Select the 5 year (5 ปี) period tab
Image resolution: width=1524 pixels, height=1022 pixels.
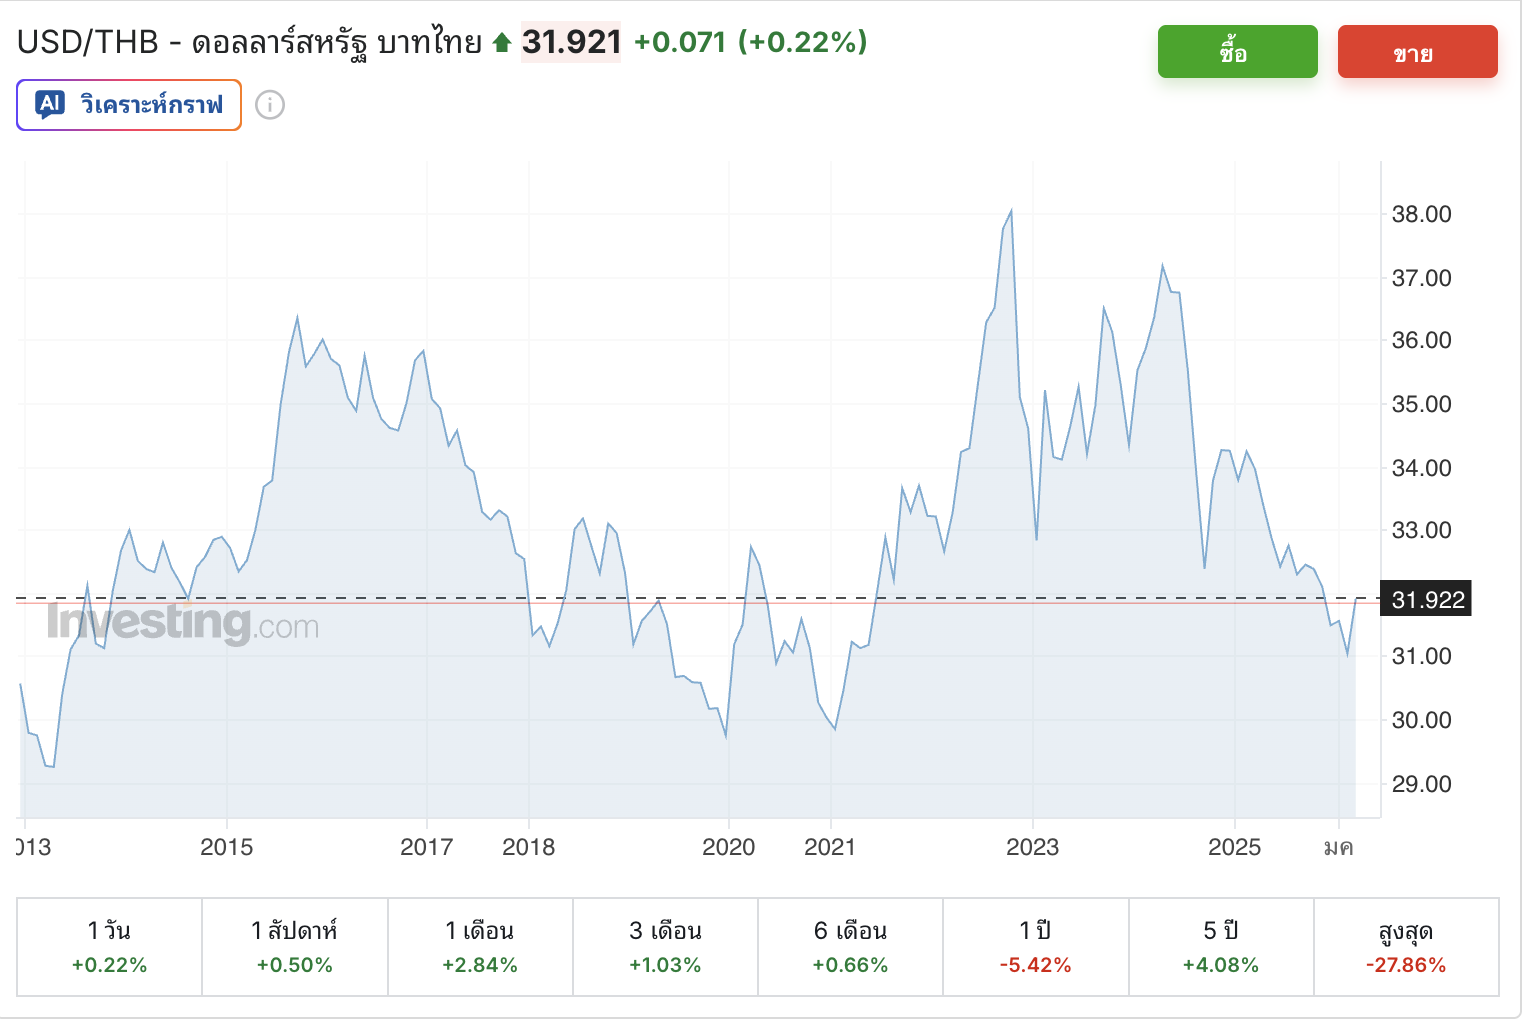pos(1220,946)
